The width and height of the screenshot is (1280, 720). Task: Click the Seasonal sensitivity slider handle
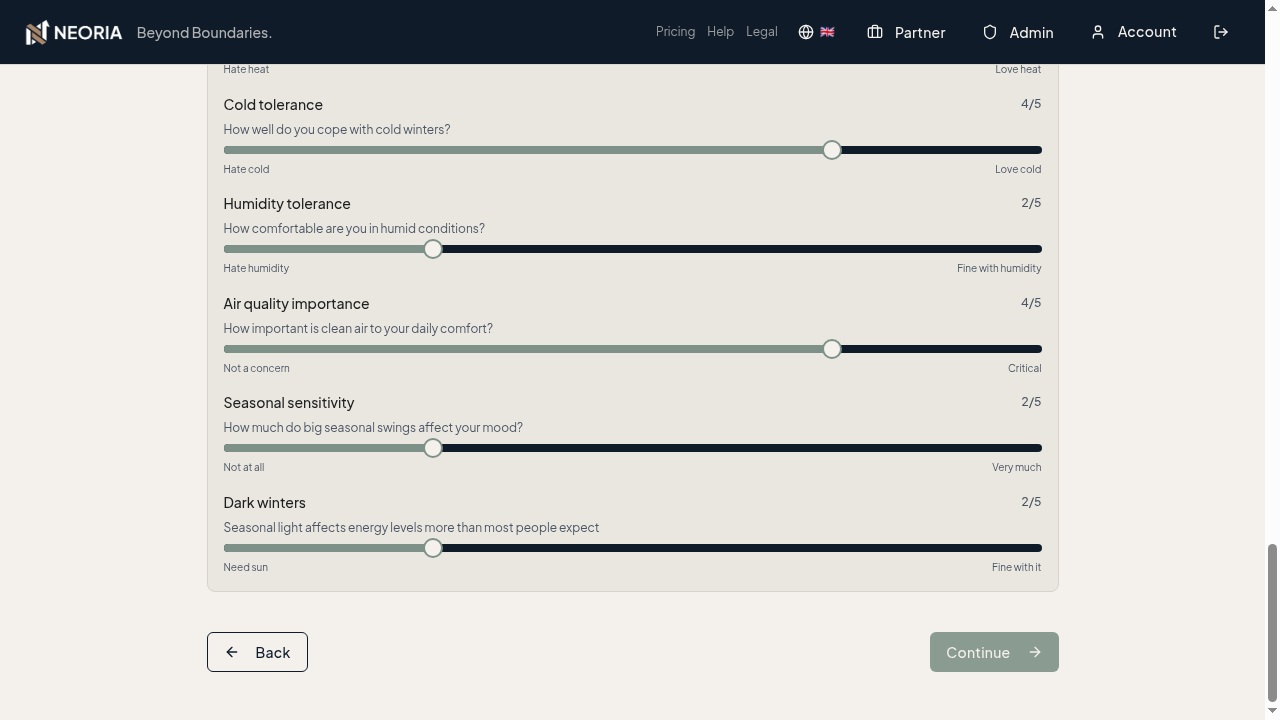(x=433, y=448)
